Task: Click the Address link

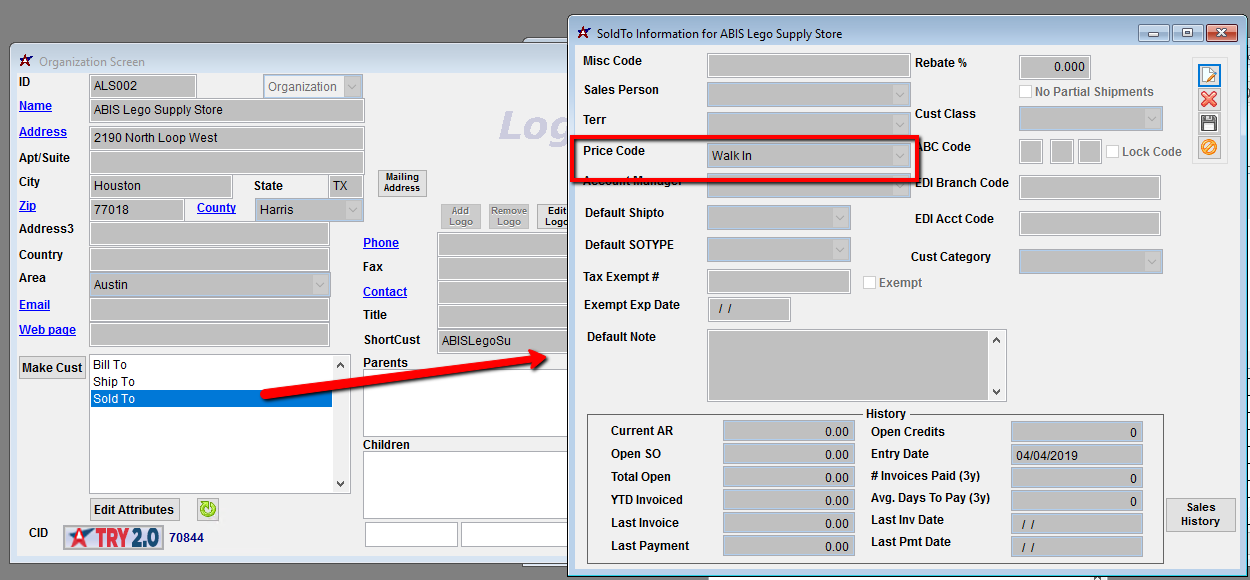Action: coord(43,132)
